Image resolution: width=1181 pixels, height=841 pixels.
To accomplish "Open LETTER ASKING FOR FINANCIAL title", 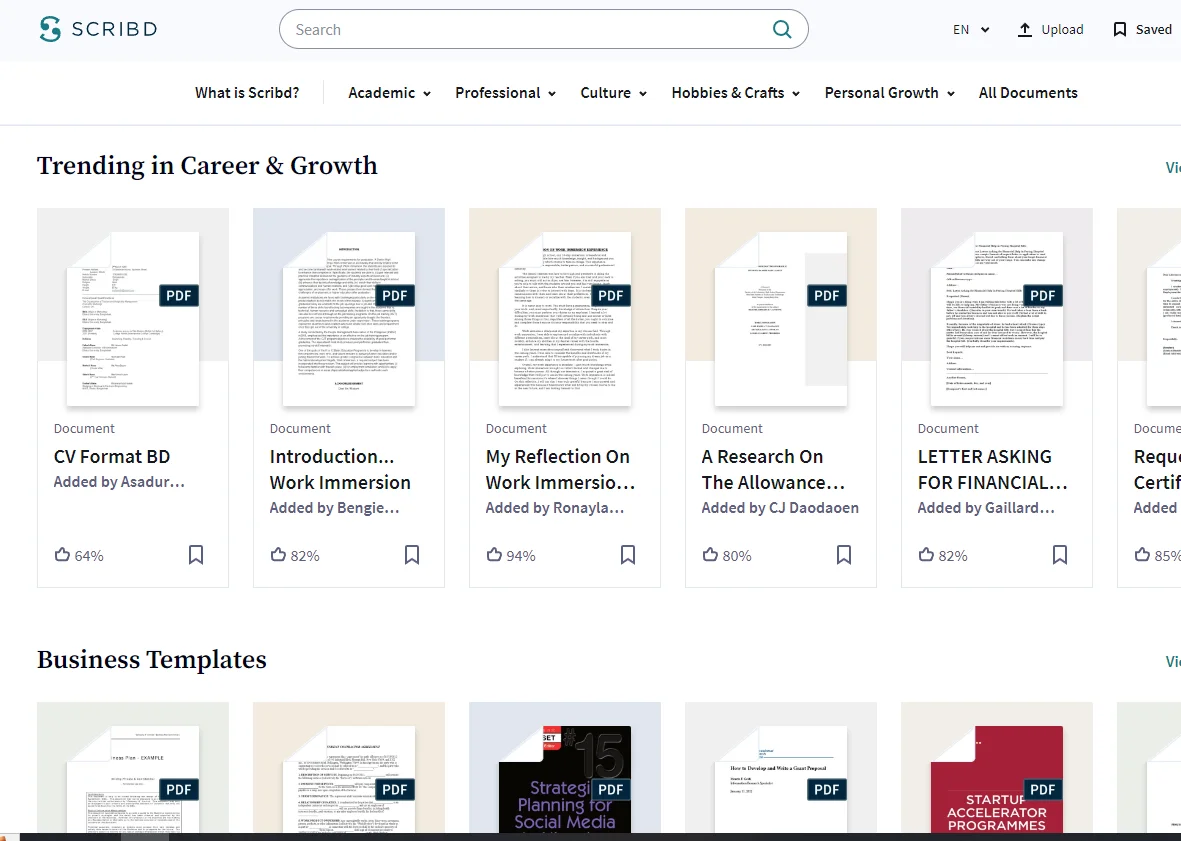I will pos(993,469).
